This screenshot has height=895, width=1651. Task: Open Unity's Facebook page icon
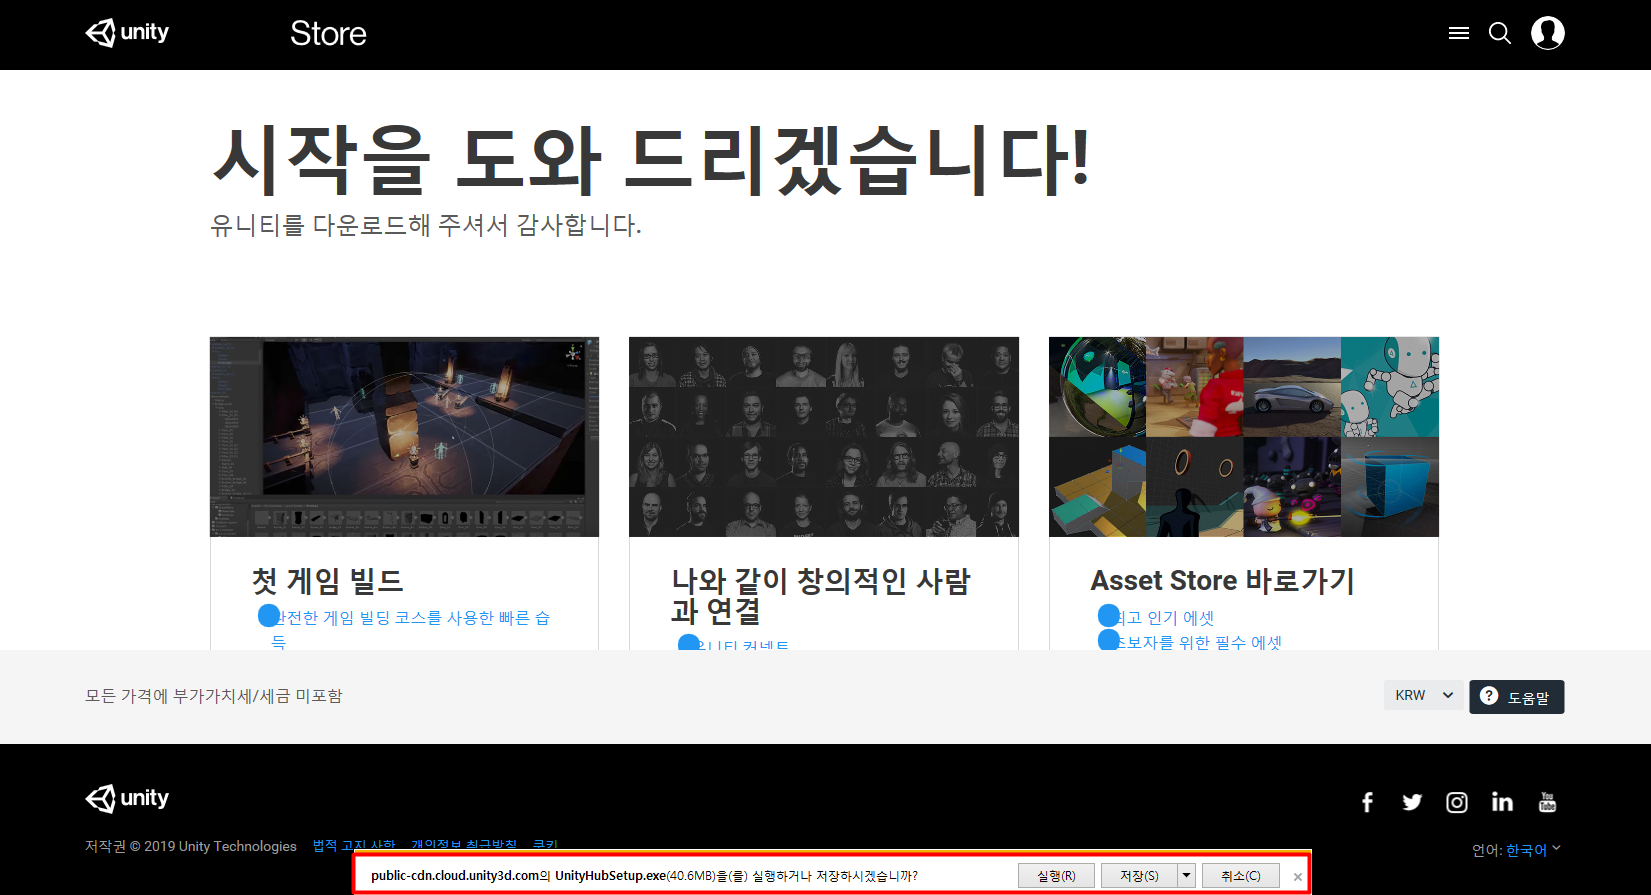(x=1367, y=802)
